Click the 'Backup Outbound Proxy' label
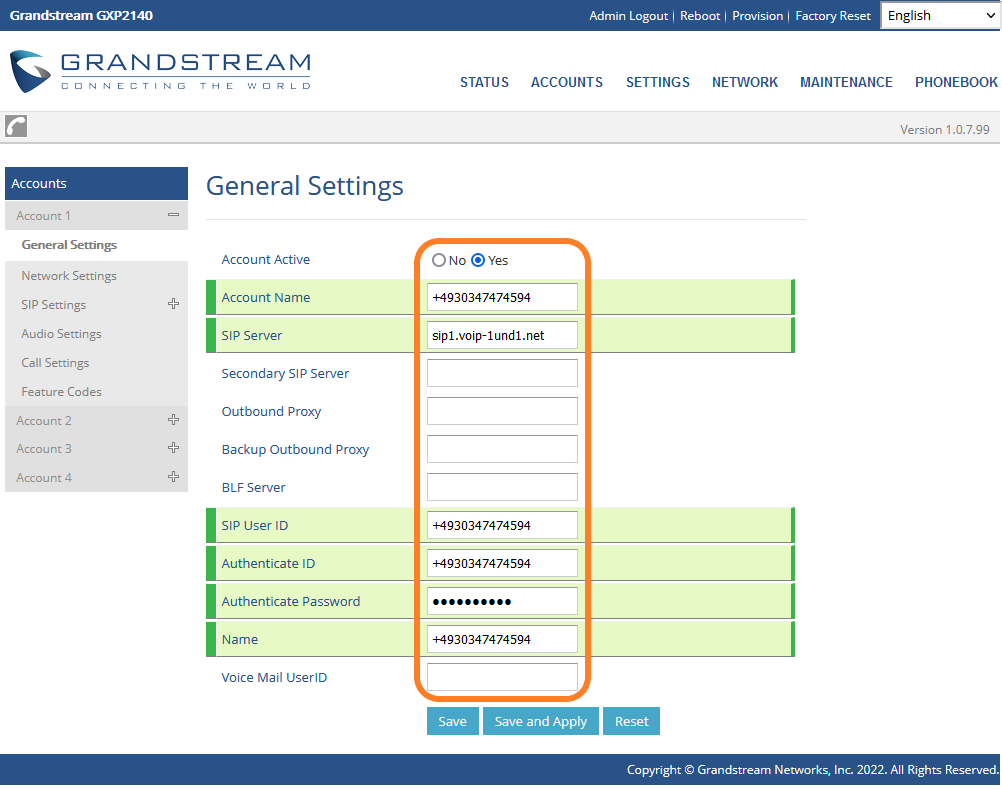 tap(295, 449)
